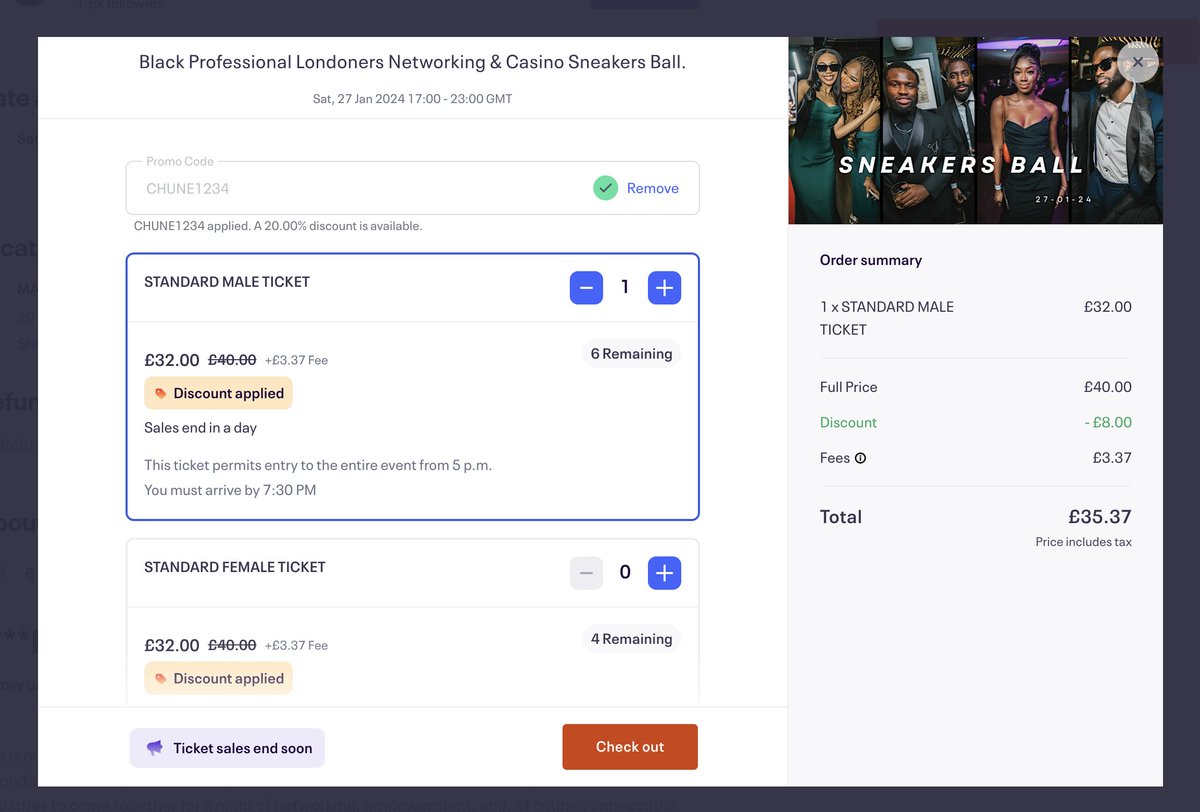Click the Sales end in a day text

click(x=200, y=428)
